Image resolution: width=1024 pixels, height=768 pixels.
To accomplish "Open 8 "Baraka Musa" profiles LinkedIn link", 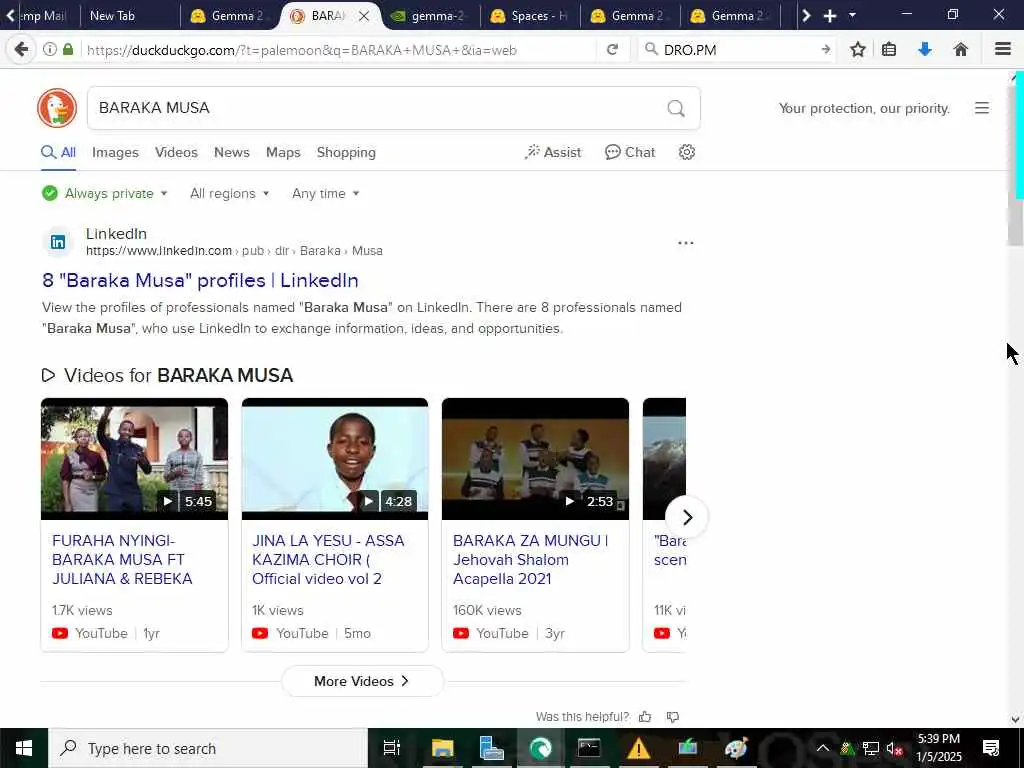I will pos(200,280).
